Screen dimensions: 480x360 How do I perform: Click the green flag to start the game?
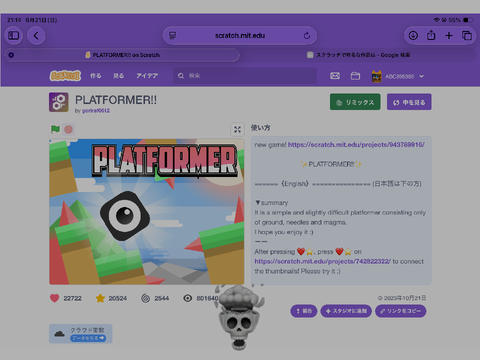pyautogui.click(x=55, y=129)
